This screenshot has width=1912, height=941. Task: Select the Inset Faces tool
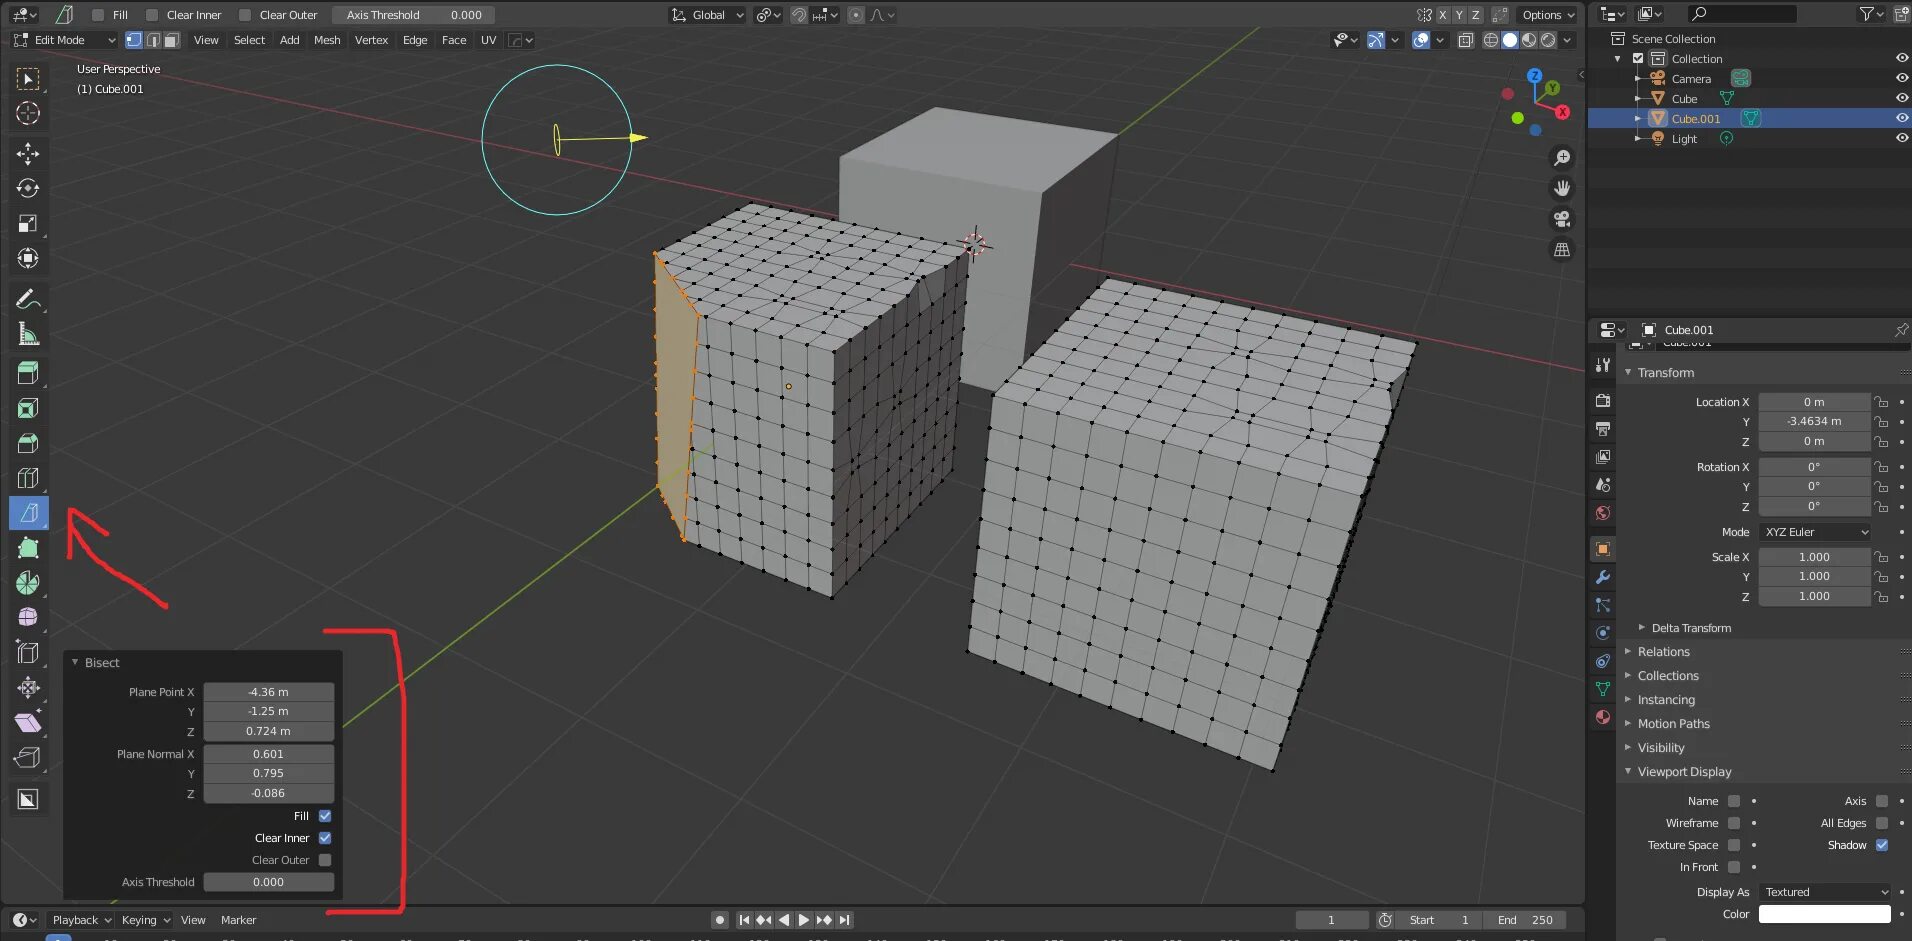pyautogui.click(x=28, y=408)
